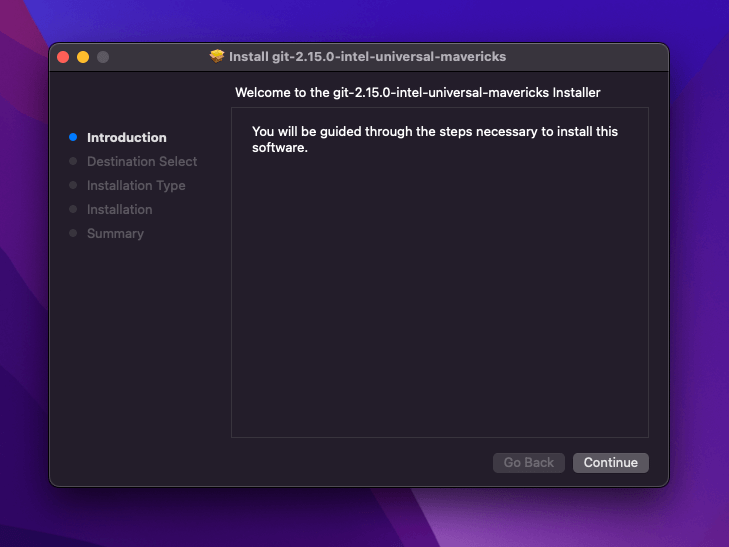Close the installer with the red button
This screenshot has height=547, width=729.
click(x=63, y=57)
